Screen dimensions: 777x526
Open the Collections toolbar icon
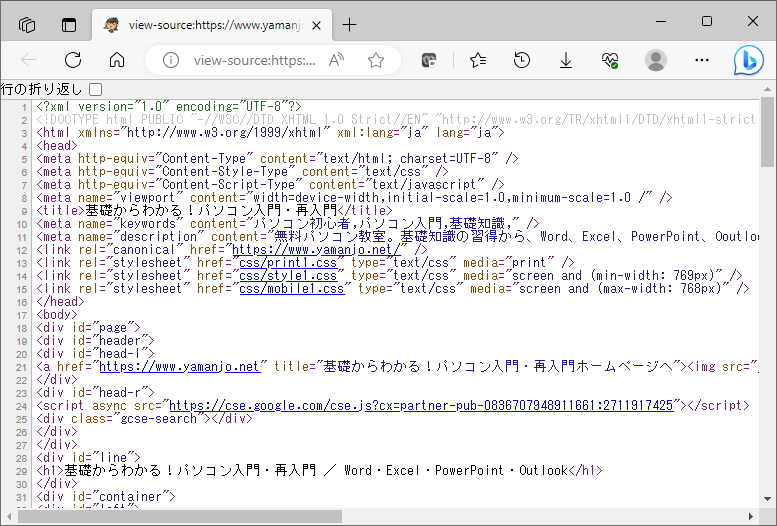click(x=429, y=60)
